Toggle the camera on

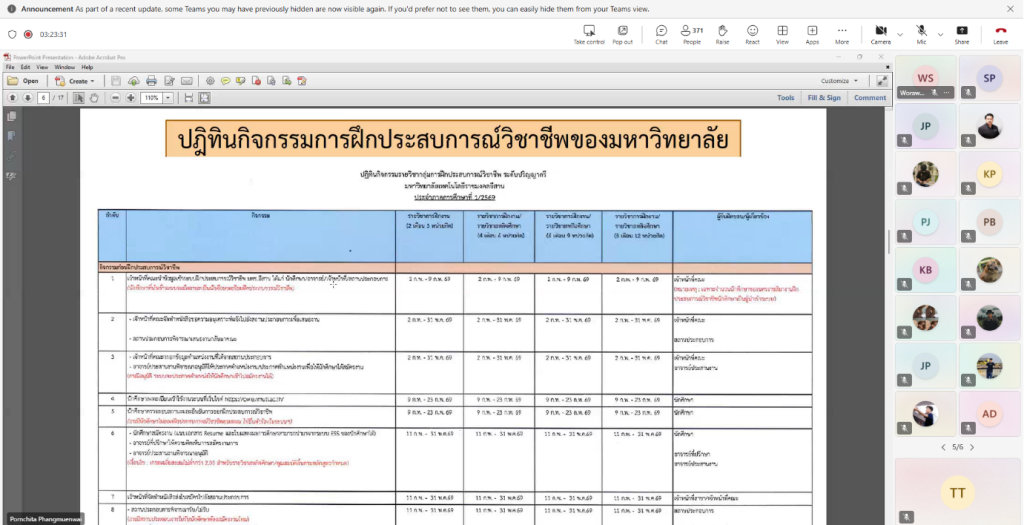pyautogui.click(x=880, y=33)
